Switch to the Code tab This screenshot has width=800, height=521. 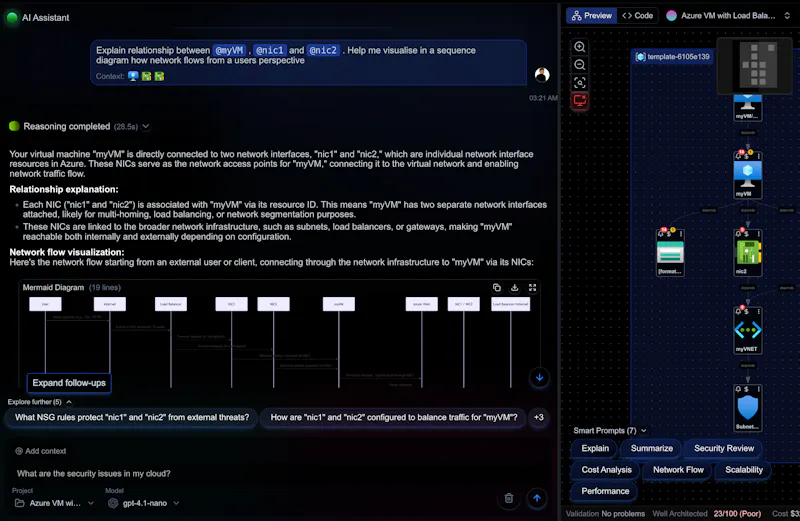click(637, 16)
